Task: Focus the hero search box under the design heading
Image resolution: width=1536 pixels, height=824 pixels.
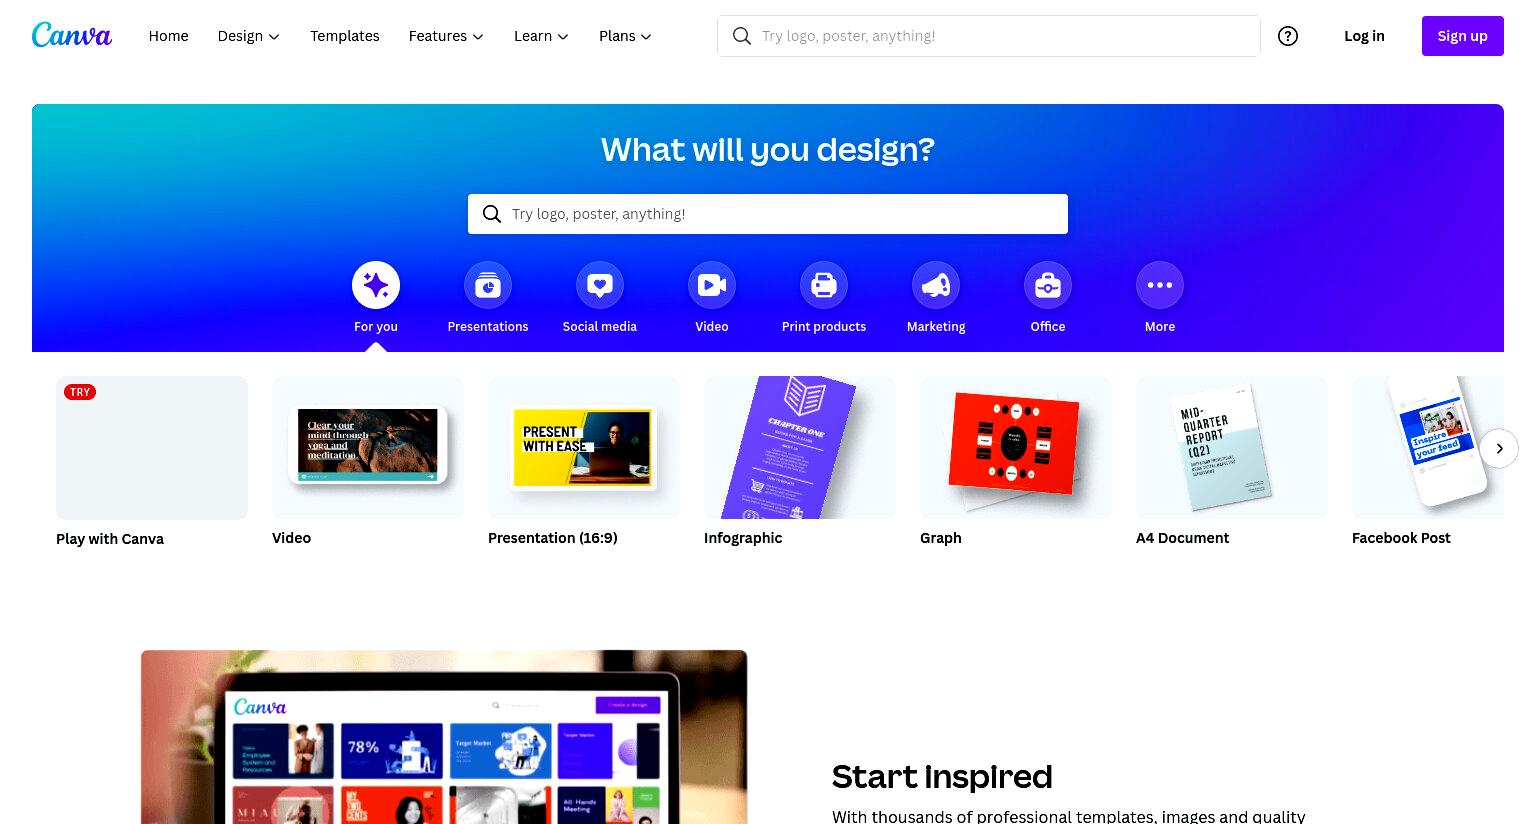Action: 768,214
